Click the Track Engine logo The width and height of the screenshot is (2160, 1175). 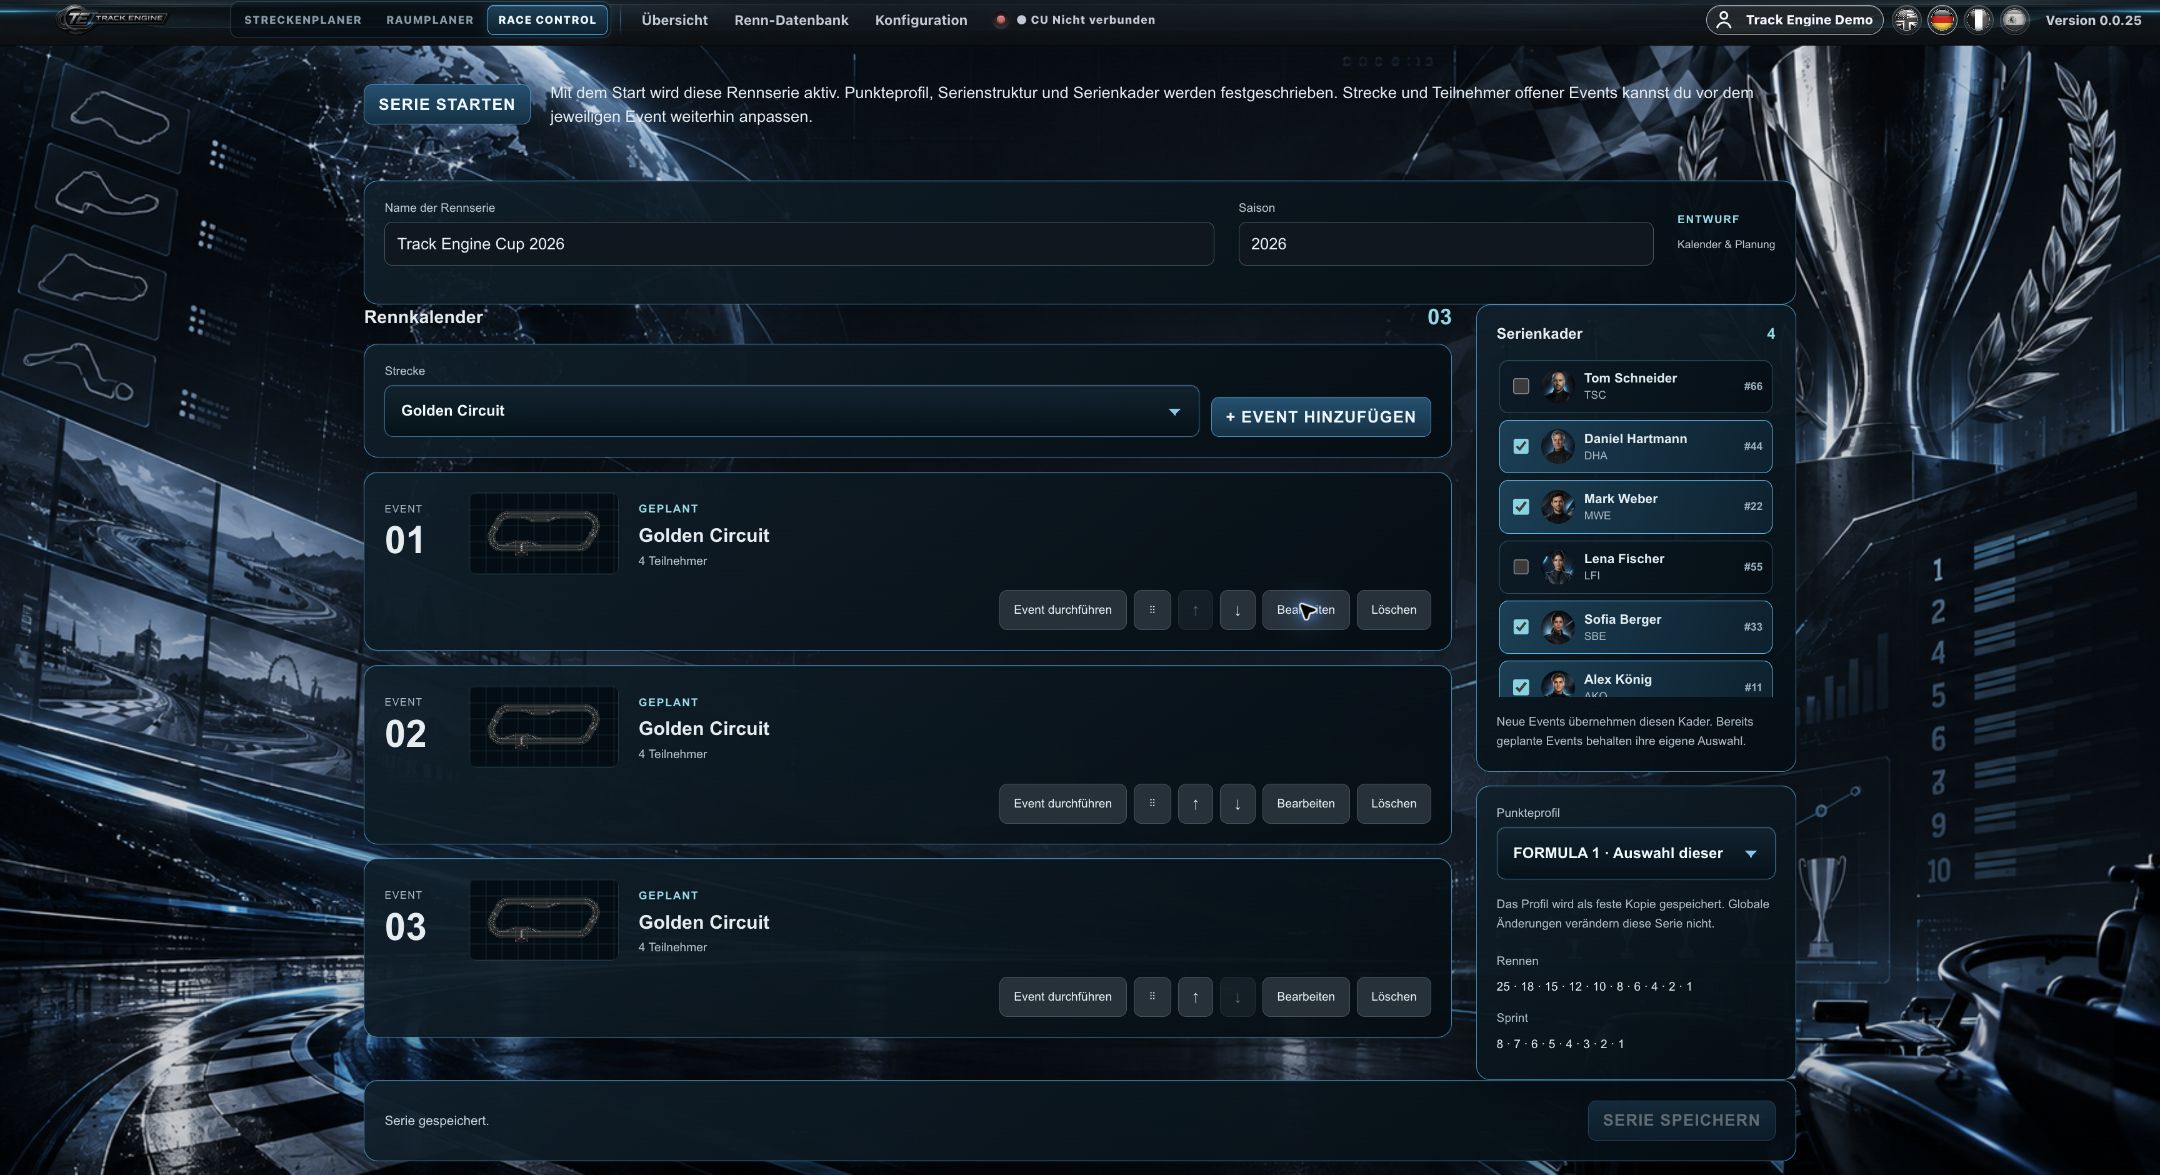112,19
